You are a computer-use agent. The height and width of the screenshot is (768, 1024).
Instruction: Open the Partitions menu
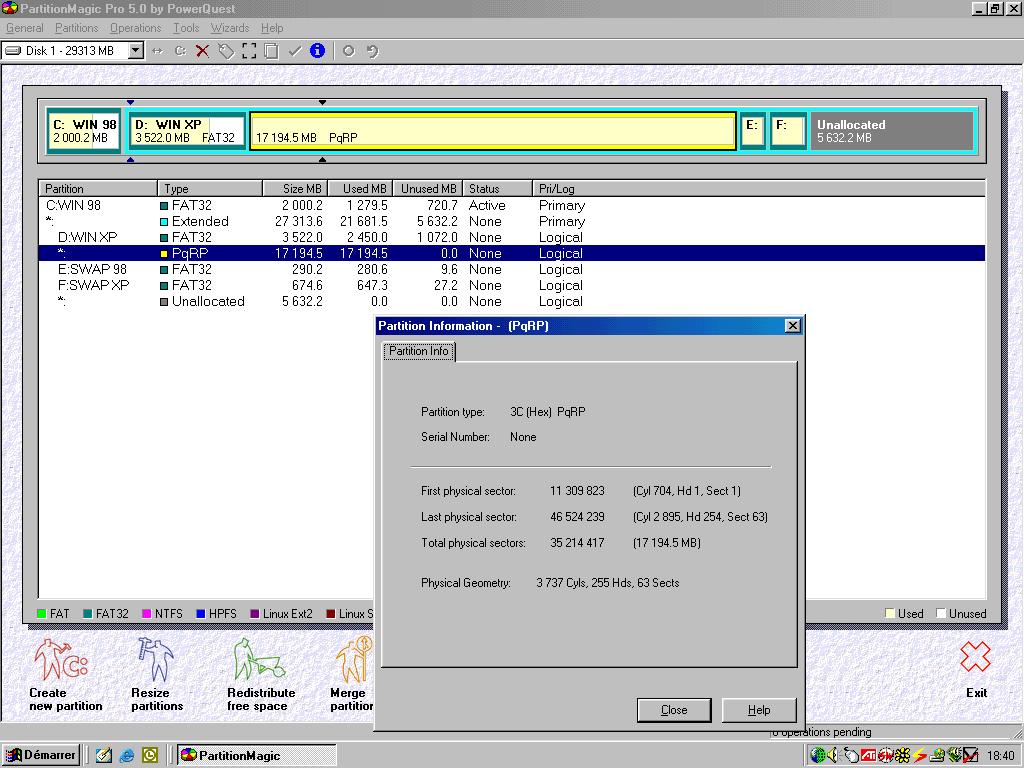point(76,28)
